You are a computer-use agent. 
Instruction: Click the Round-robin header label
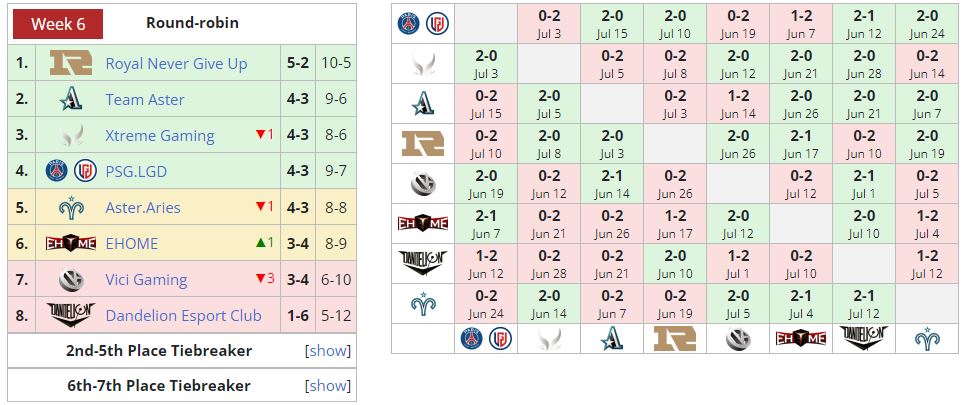[192, 23]
